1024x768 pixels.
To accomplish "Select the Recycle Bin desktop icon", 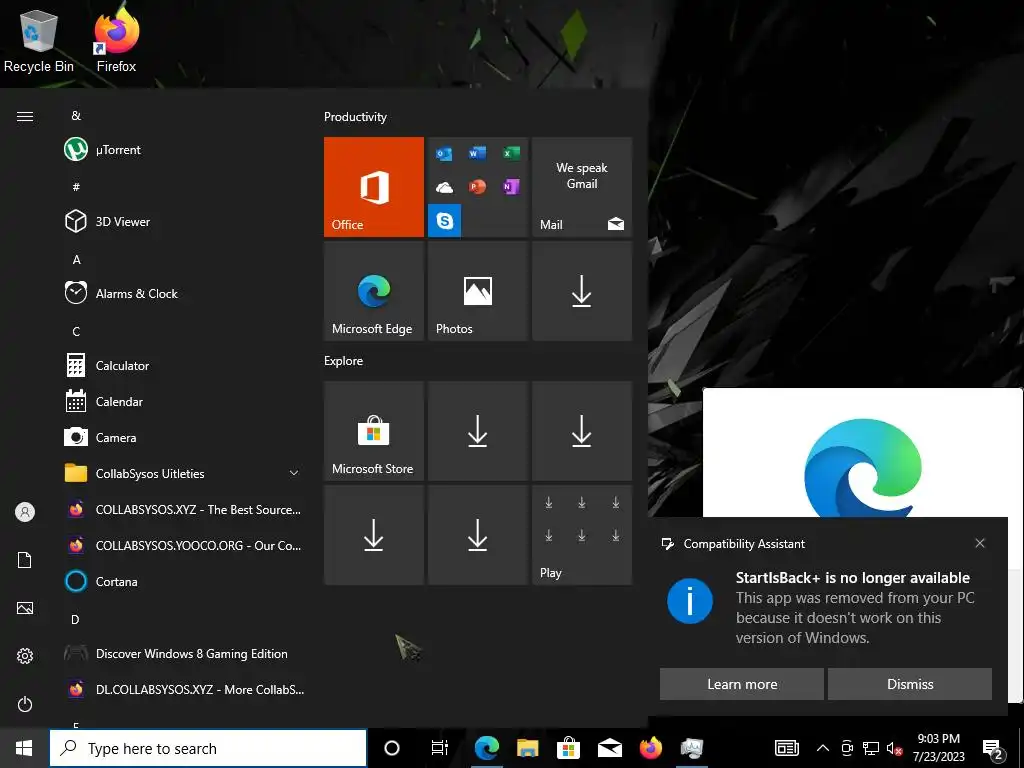I will click(39, 41).
